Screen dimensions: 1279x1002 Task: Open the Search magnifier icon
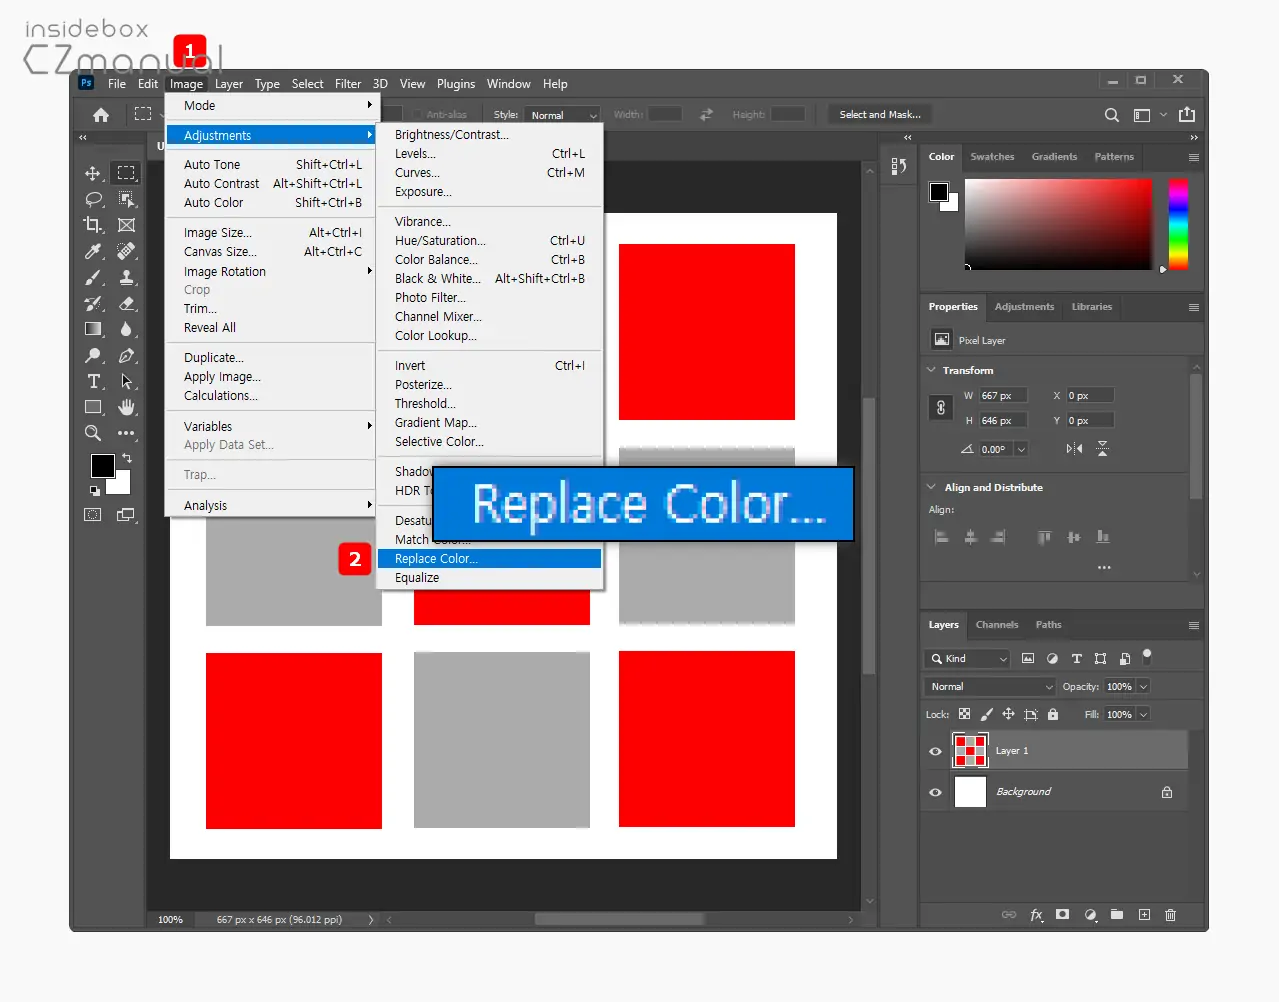click(x=1111, y=115)
